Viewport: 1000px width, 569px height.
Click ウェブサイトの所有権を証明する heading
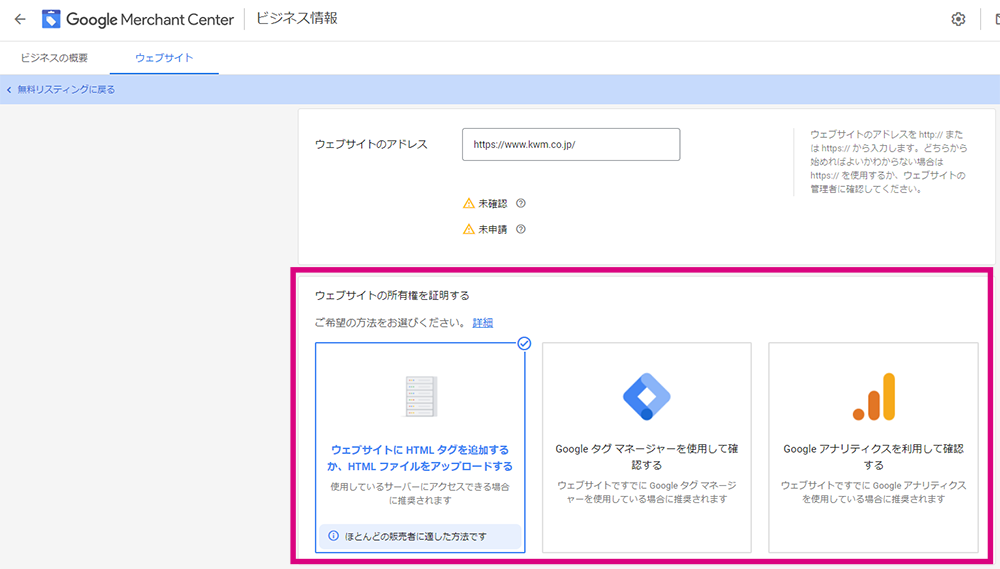click(x=392, y=295)
